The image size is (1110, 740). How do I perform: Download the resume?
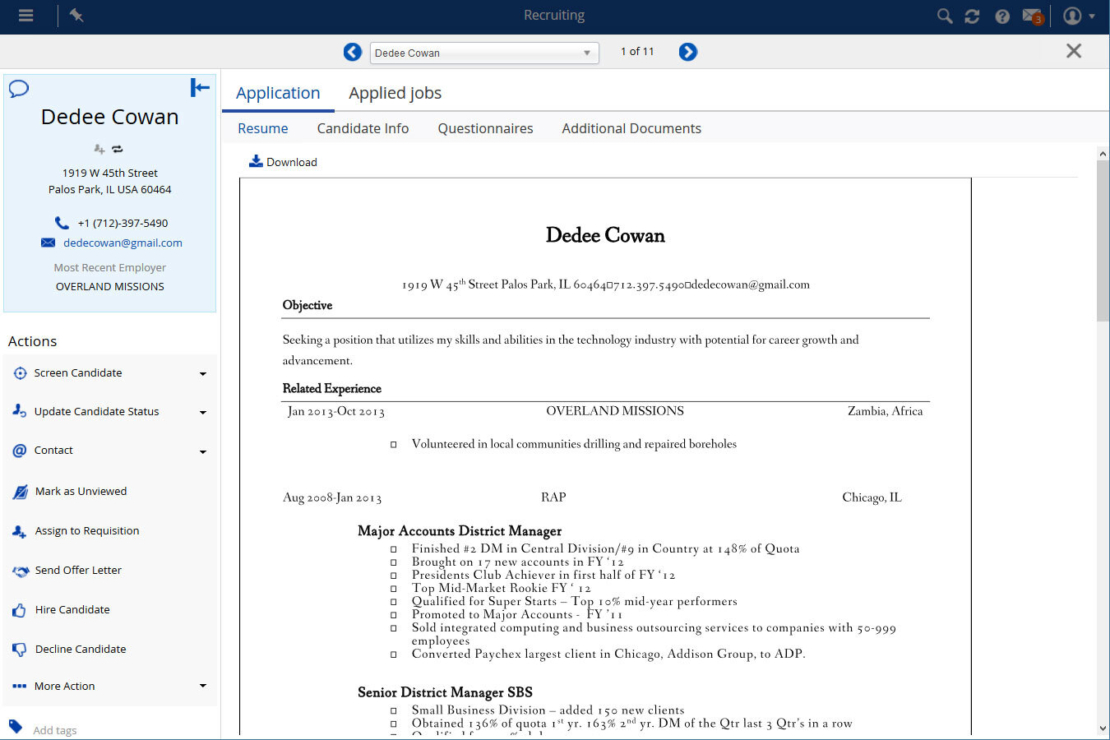283,162
